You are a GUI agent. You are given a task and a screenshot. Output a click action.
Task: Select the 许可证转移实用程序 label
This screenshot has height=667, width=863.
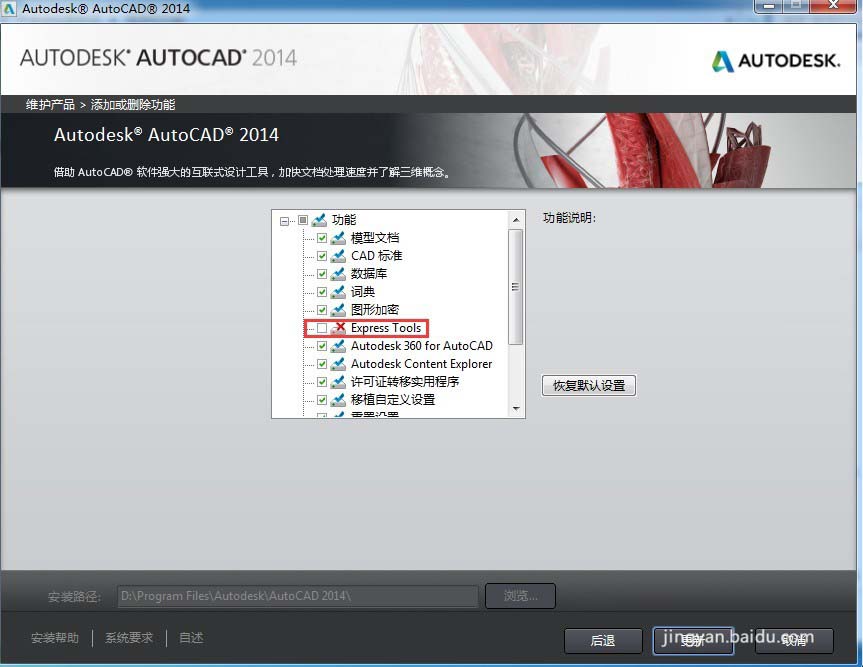(405, 382)
